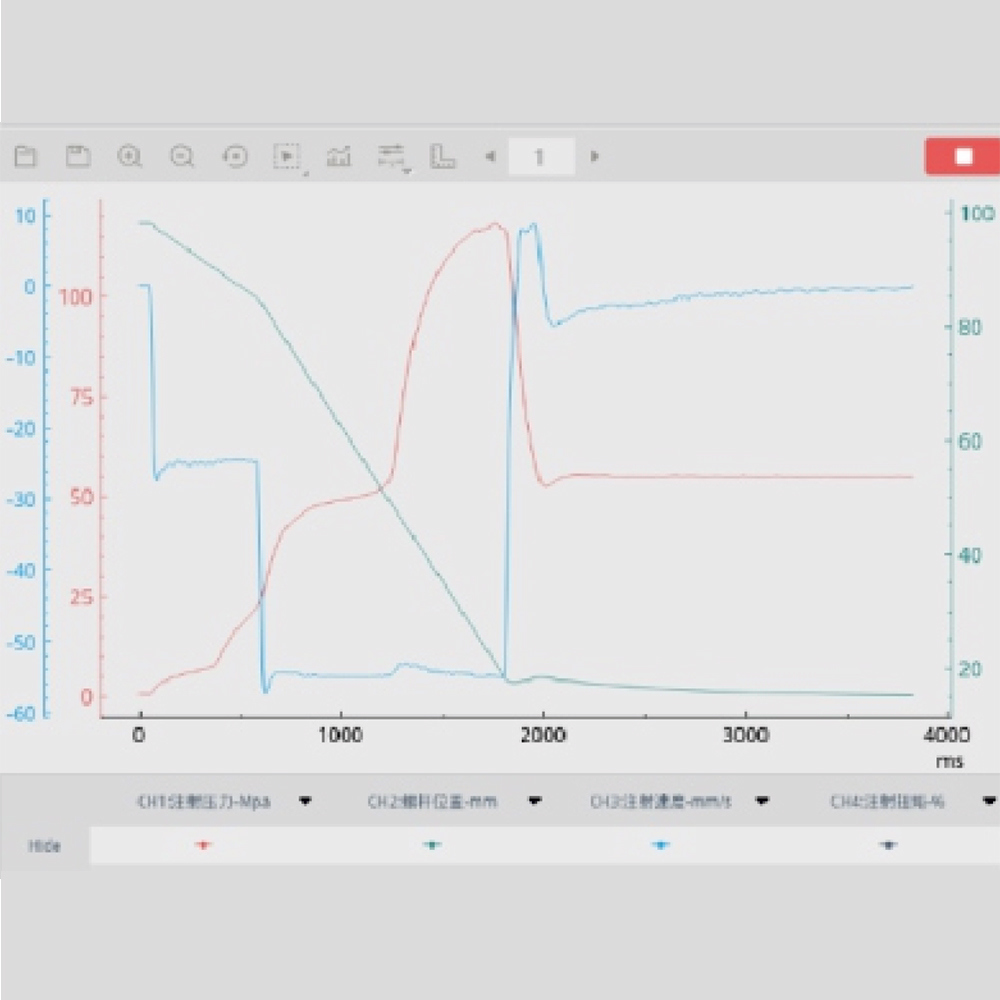The image size is (1000, 1000).
Task: Open the CH3 injection speed mm/s dropdown
Action: point(762,801)
